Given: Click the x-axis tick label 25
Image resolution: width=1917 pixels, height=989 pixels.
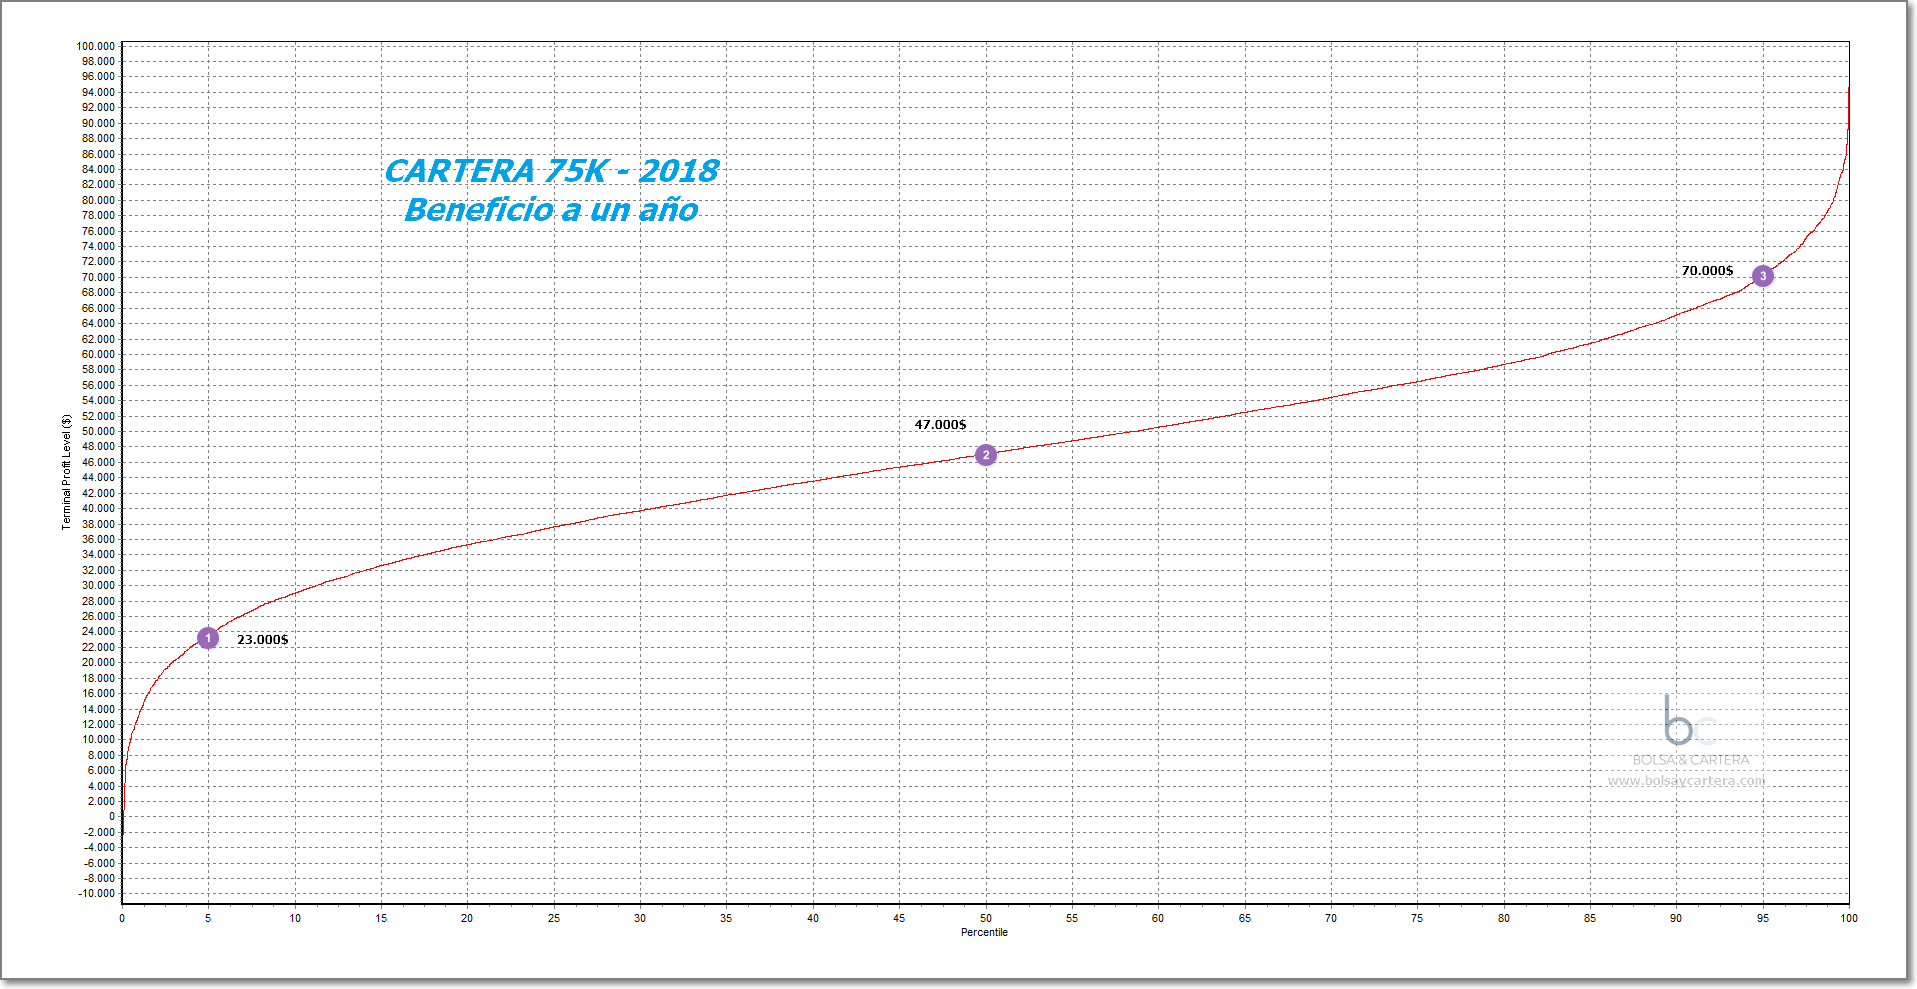Looking at the screenshot, I should 554,918.
